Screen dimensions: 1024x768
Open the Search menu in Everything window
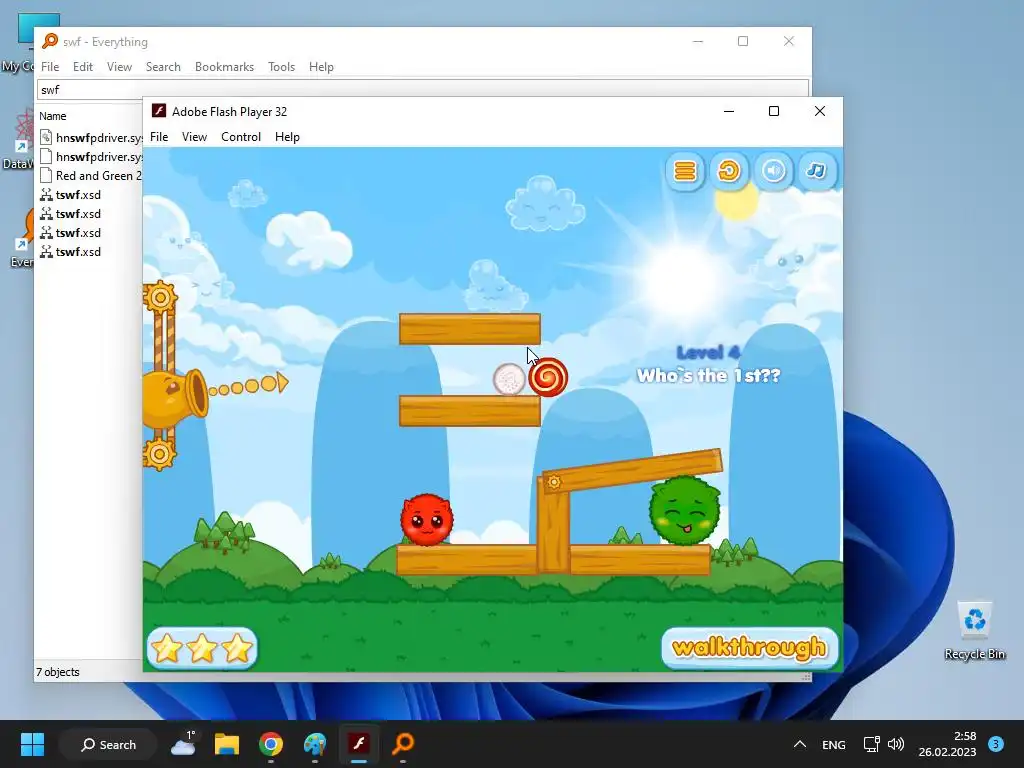(x=163, y=67)
